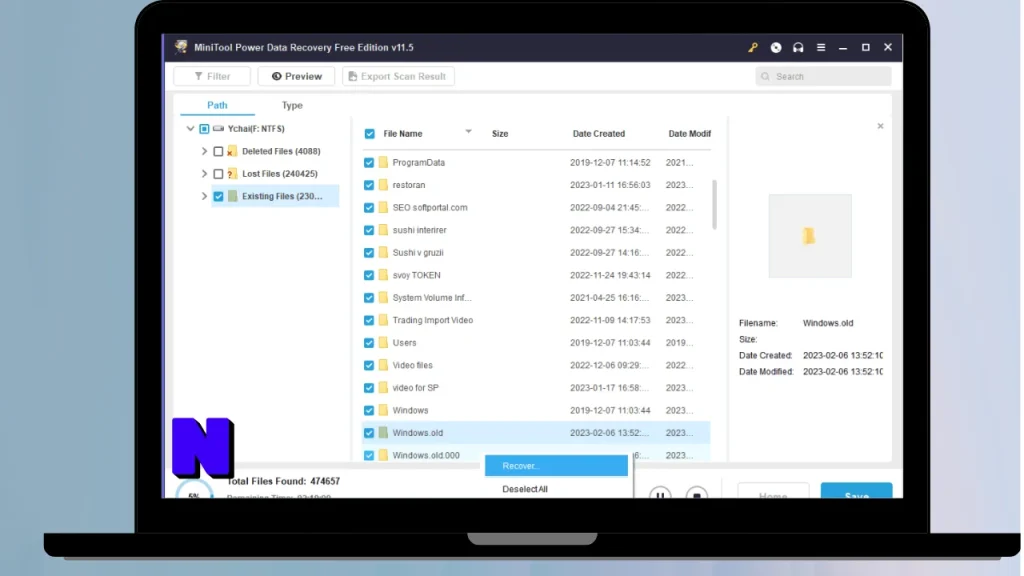The image size is (1024, 576).
Task: Click the folder preview thumbnail
Action: tap(810, 236)
